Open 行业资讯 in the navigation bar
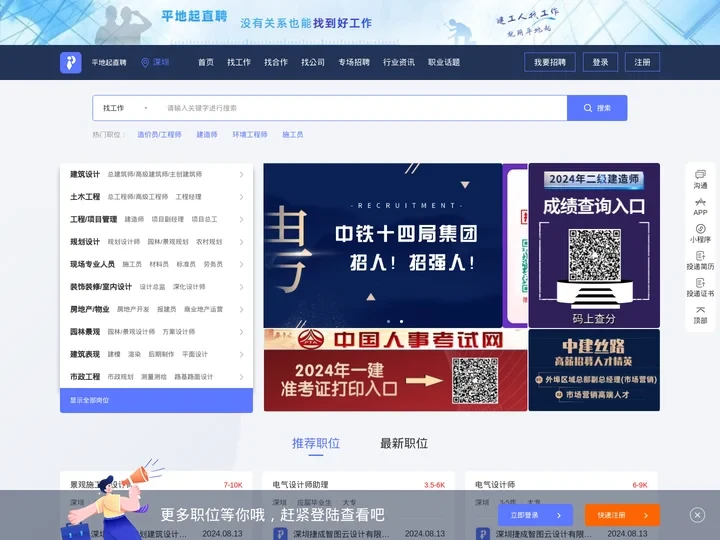Screen dimensions: 720x540 pos(399,62)
